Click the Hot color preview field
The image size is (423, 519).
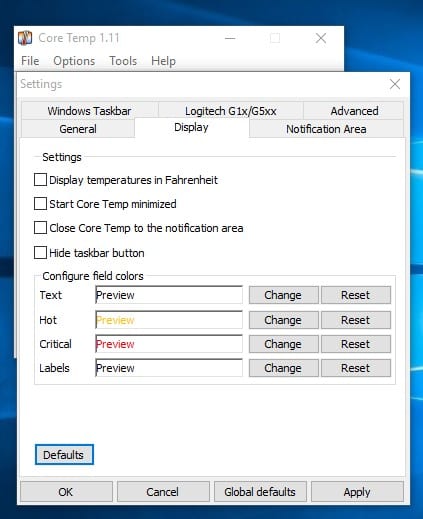(169, 320)
